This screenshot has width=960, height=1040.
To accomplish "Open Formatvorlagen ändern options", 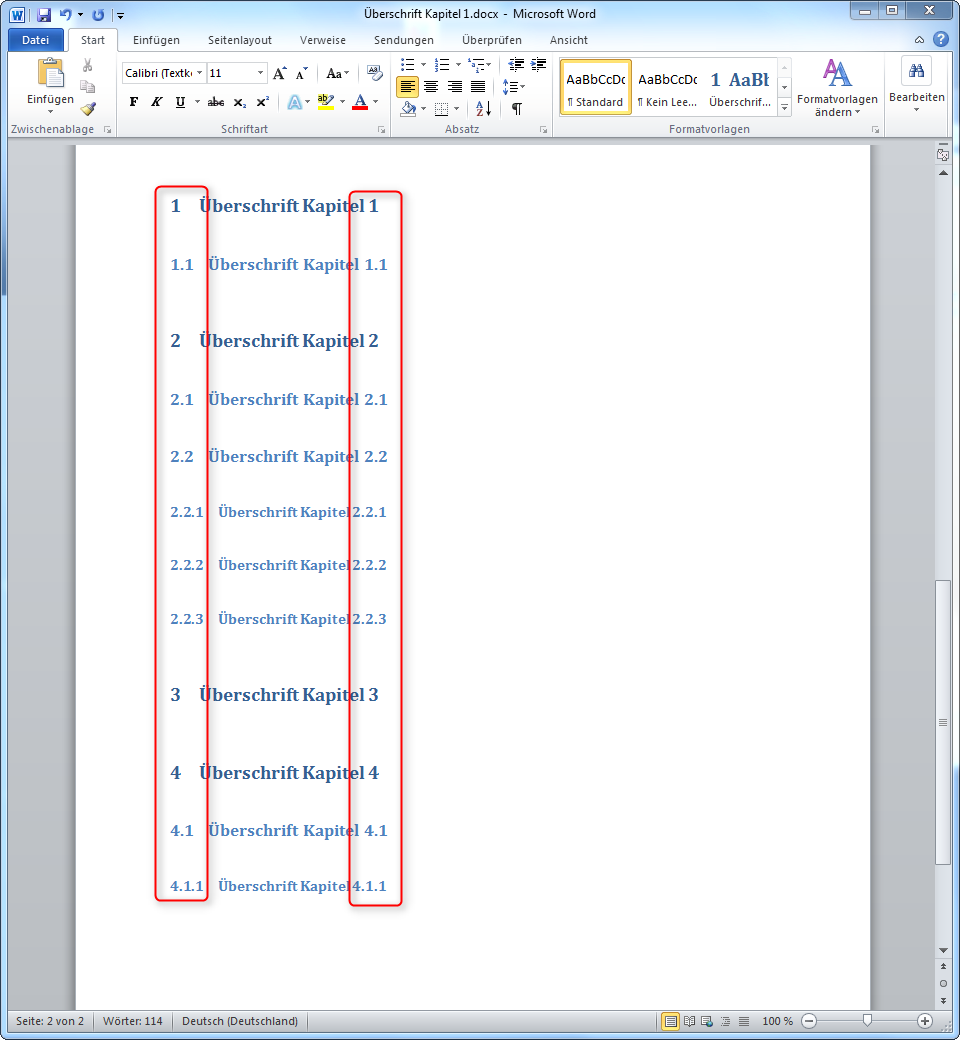I will (836, 88).
